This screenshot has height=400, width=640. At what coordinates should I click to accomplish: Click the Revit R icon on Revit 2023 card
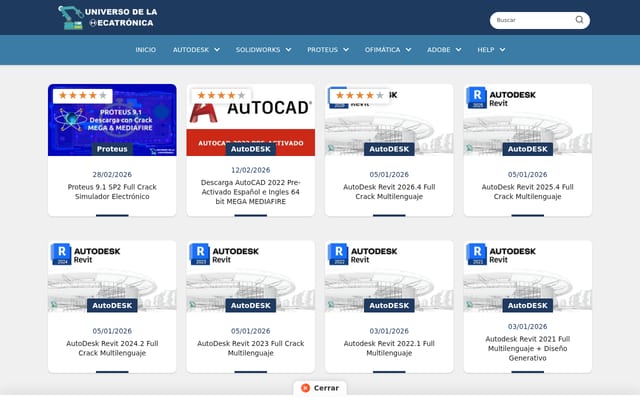pyautogui.click(x=200, y=253)
